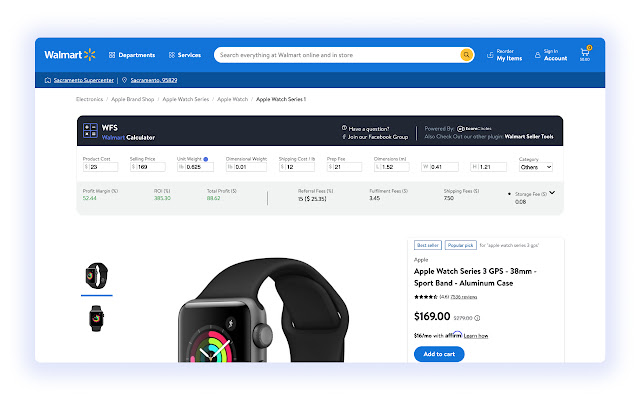This screenshot has height=400, width=640.
Task: Open Reorder My Items
Action: click(x=504, y=55)
